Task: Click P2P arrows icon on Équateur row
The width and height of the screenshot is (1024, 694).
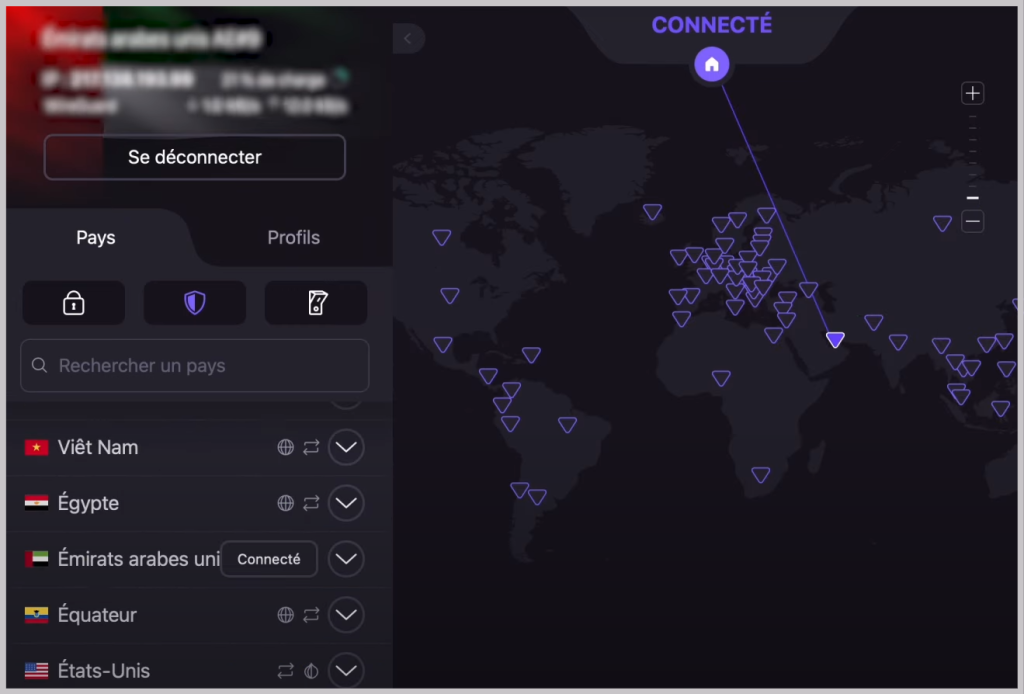Action: (312, 615)
